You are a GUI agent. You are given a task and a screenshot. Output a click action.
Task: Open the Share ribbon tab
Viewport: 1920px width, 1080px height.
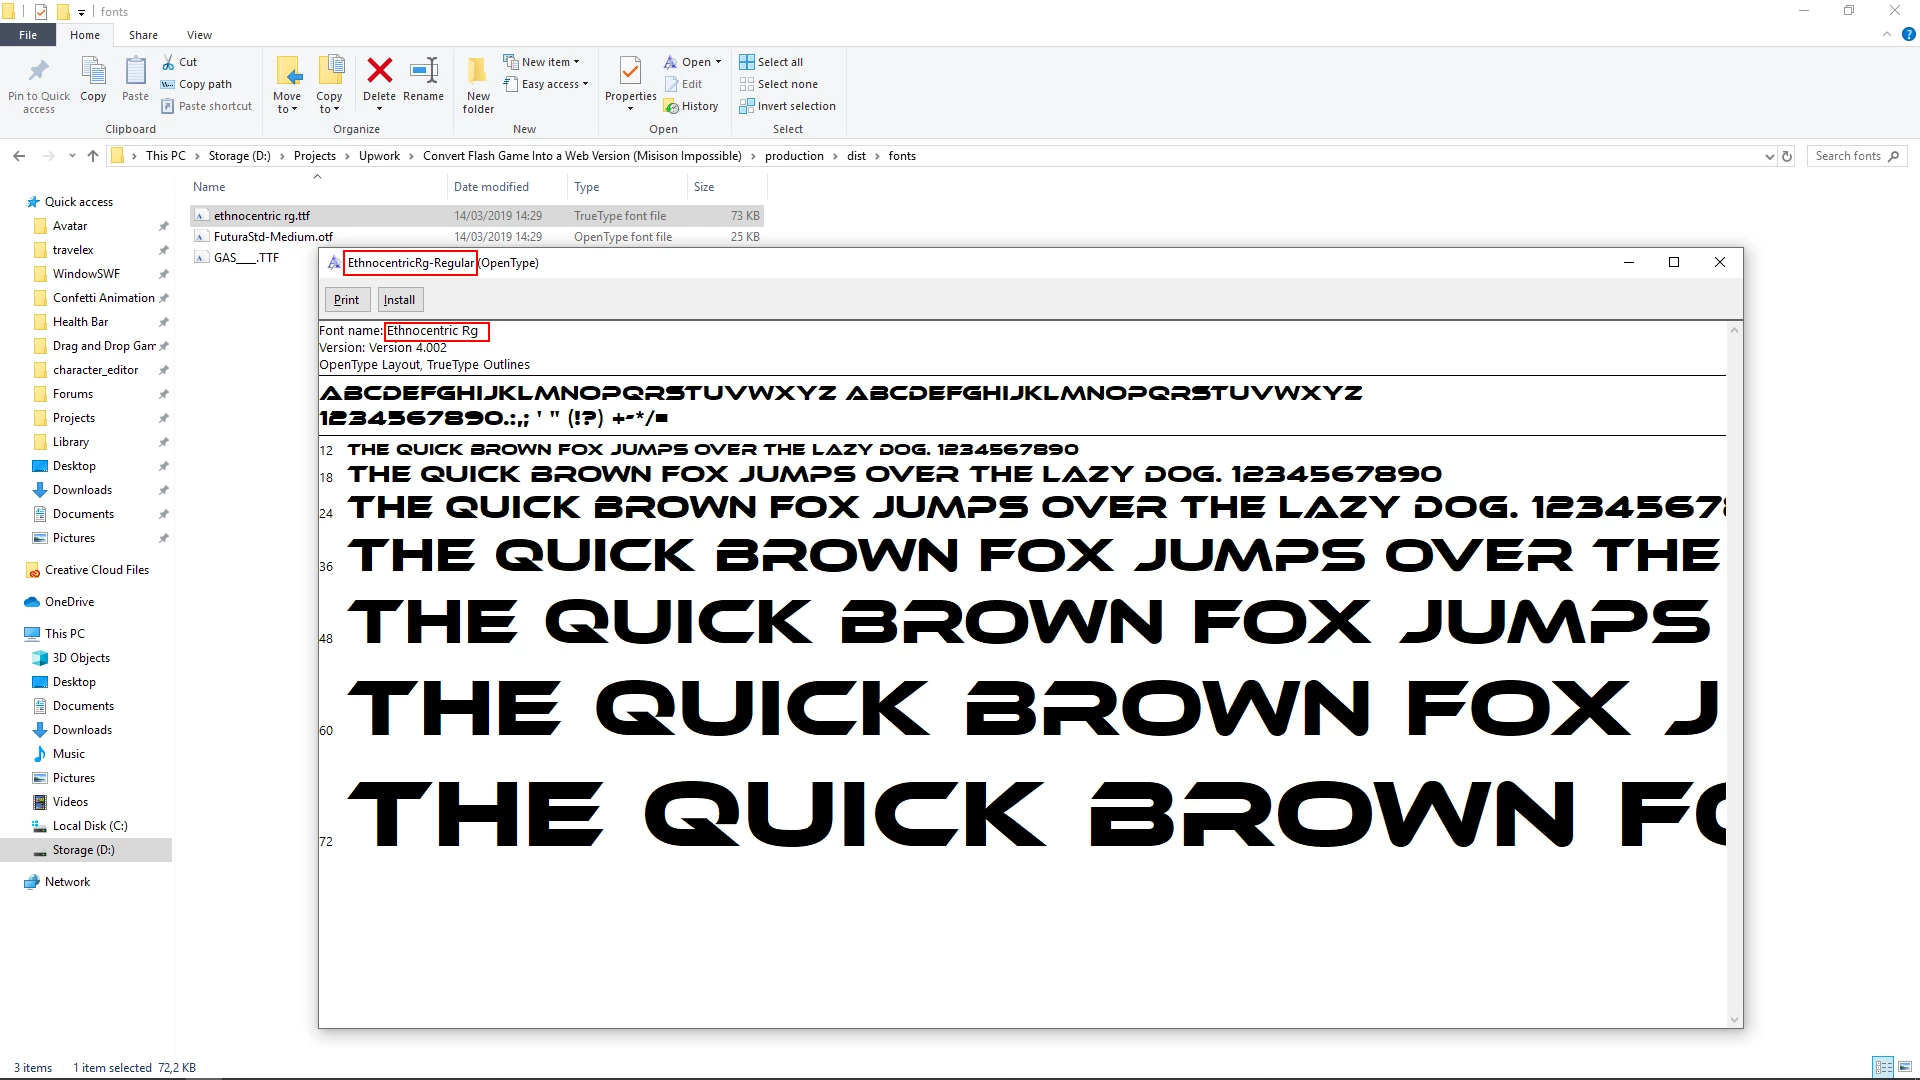point(143,35)
